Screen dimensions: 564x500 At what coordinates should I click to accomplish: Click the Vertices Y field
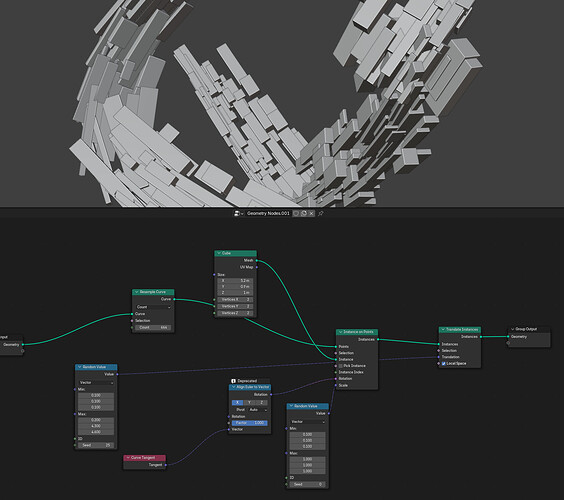tap(235, 306)
